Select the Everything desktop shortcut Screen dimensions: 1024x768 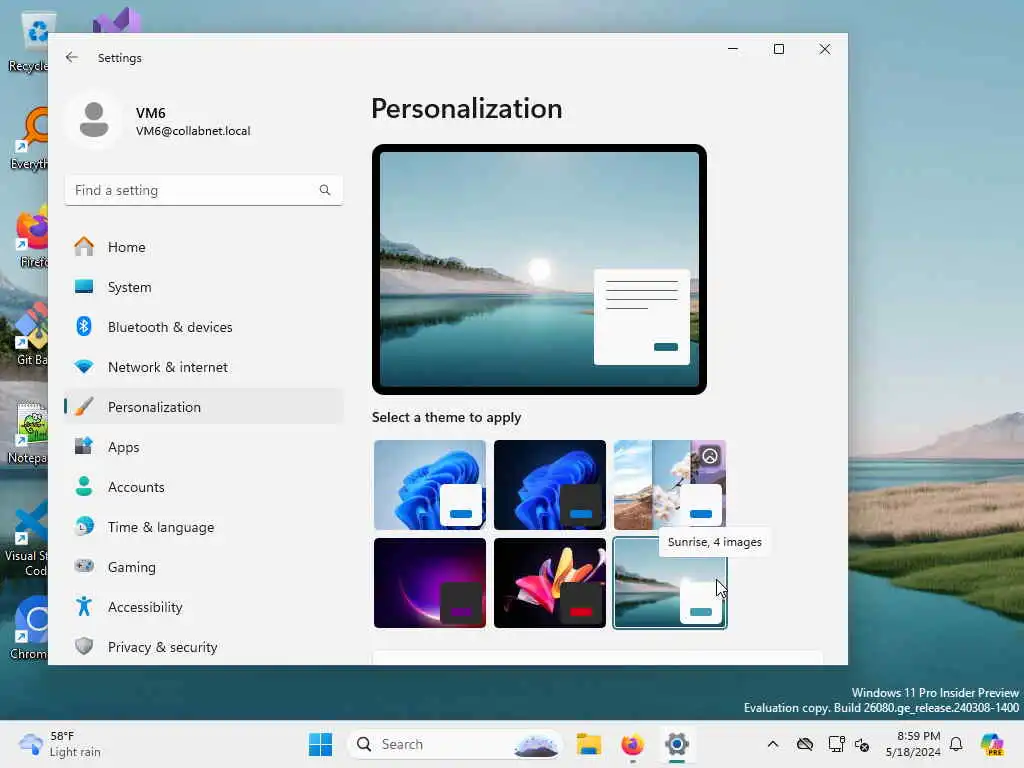(27, 138)
